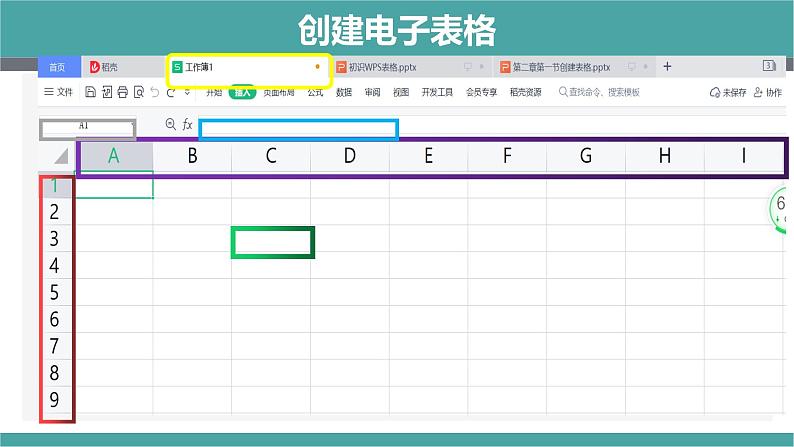794x447 pixels.
Task: Select column I header
Action: click(744, 156)
